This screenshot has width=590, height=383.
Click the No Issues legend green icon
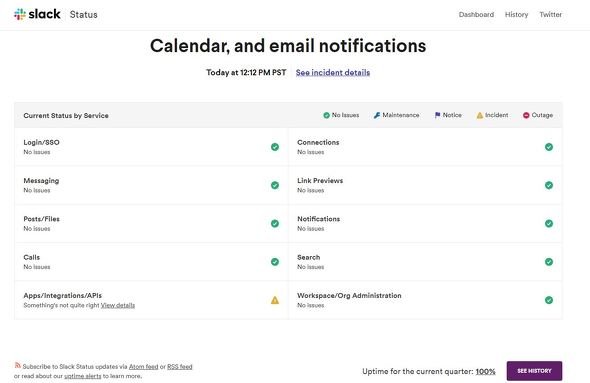tap(327, 115)
